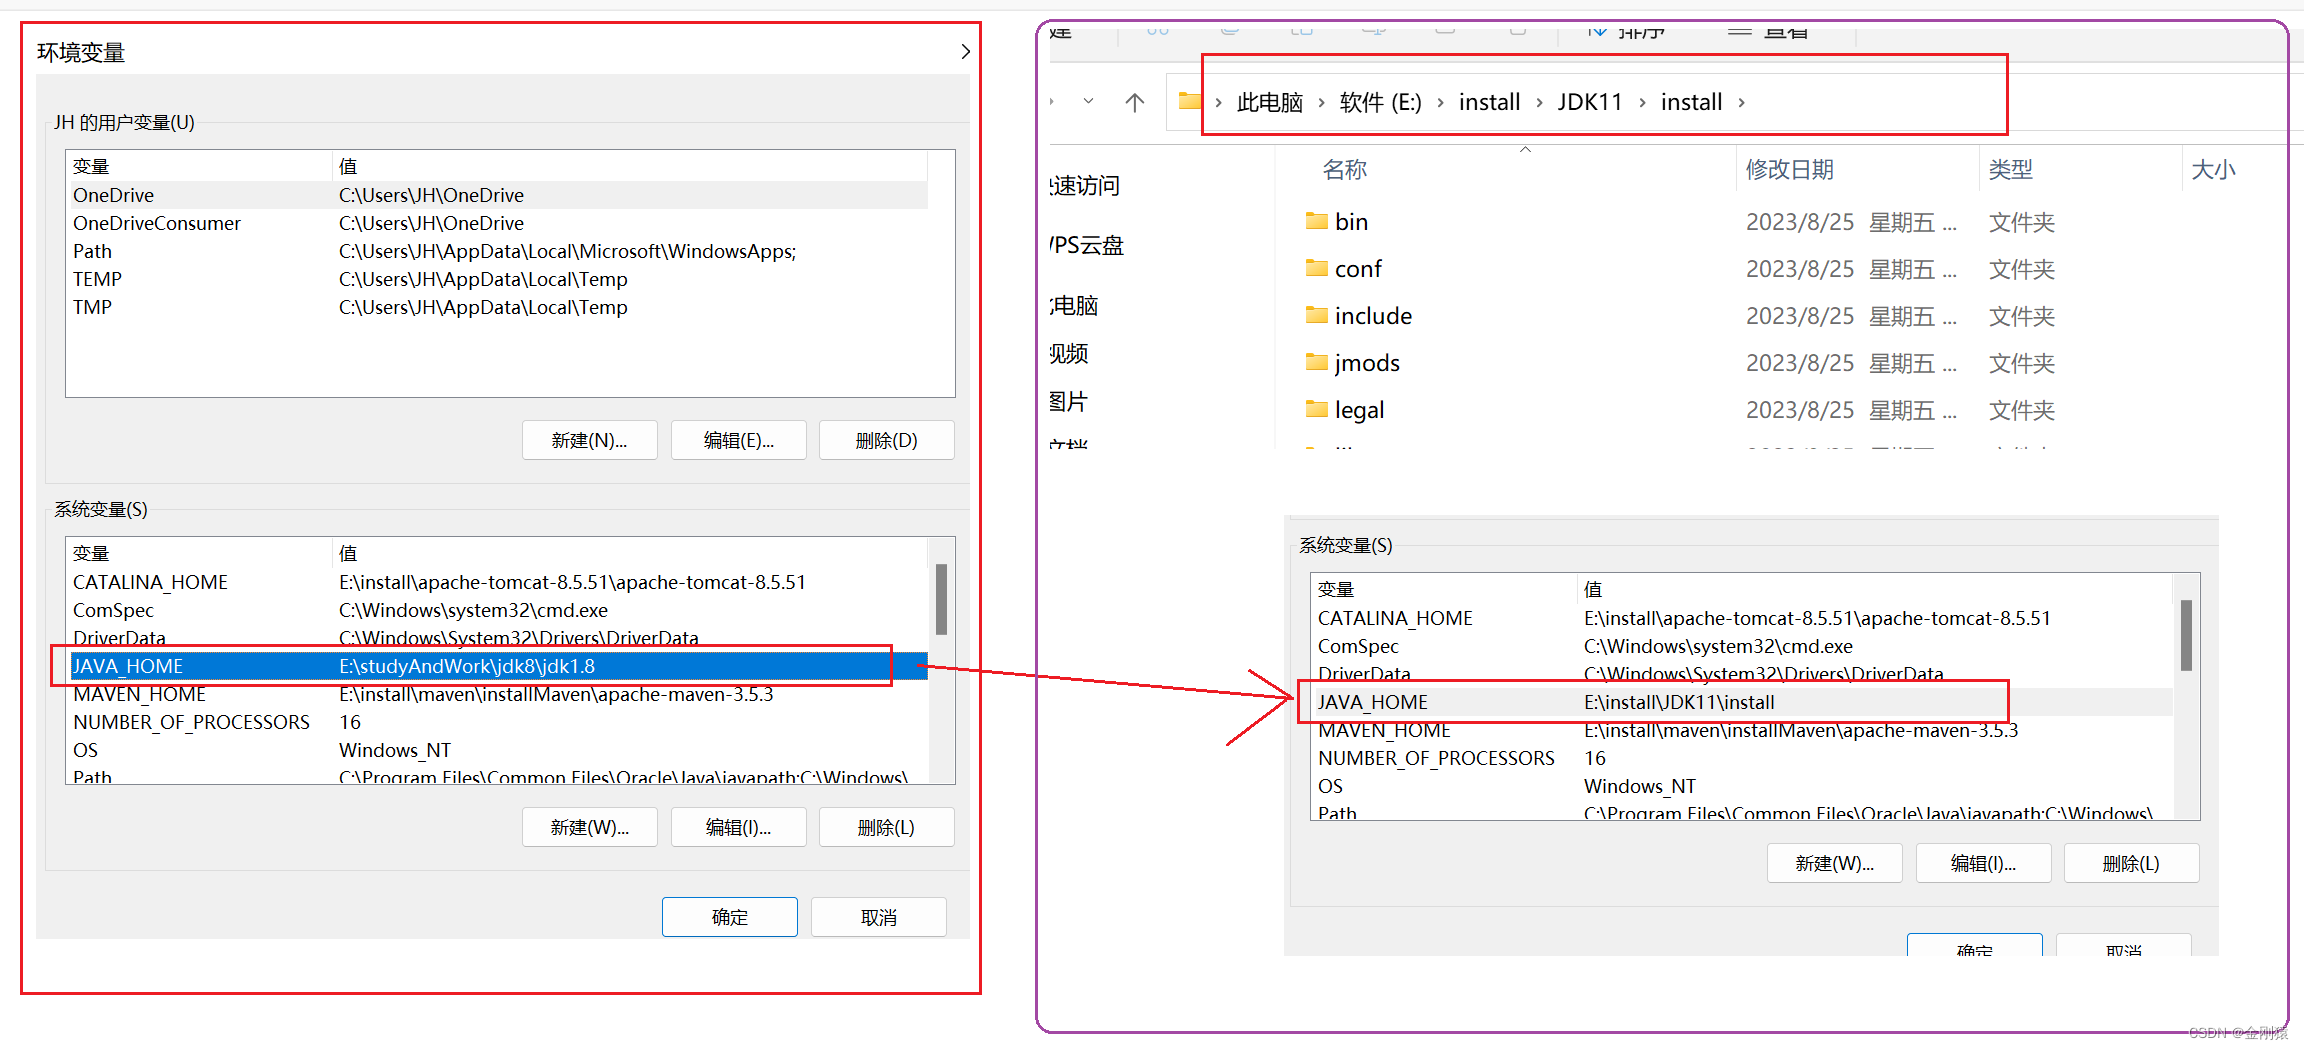This screenshot has height=1050, width=2304.
Task: Click the up-arrow navigation icon in Explorer
Action: click(x=1134, y=102)
